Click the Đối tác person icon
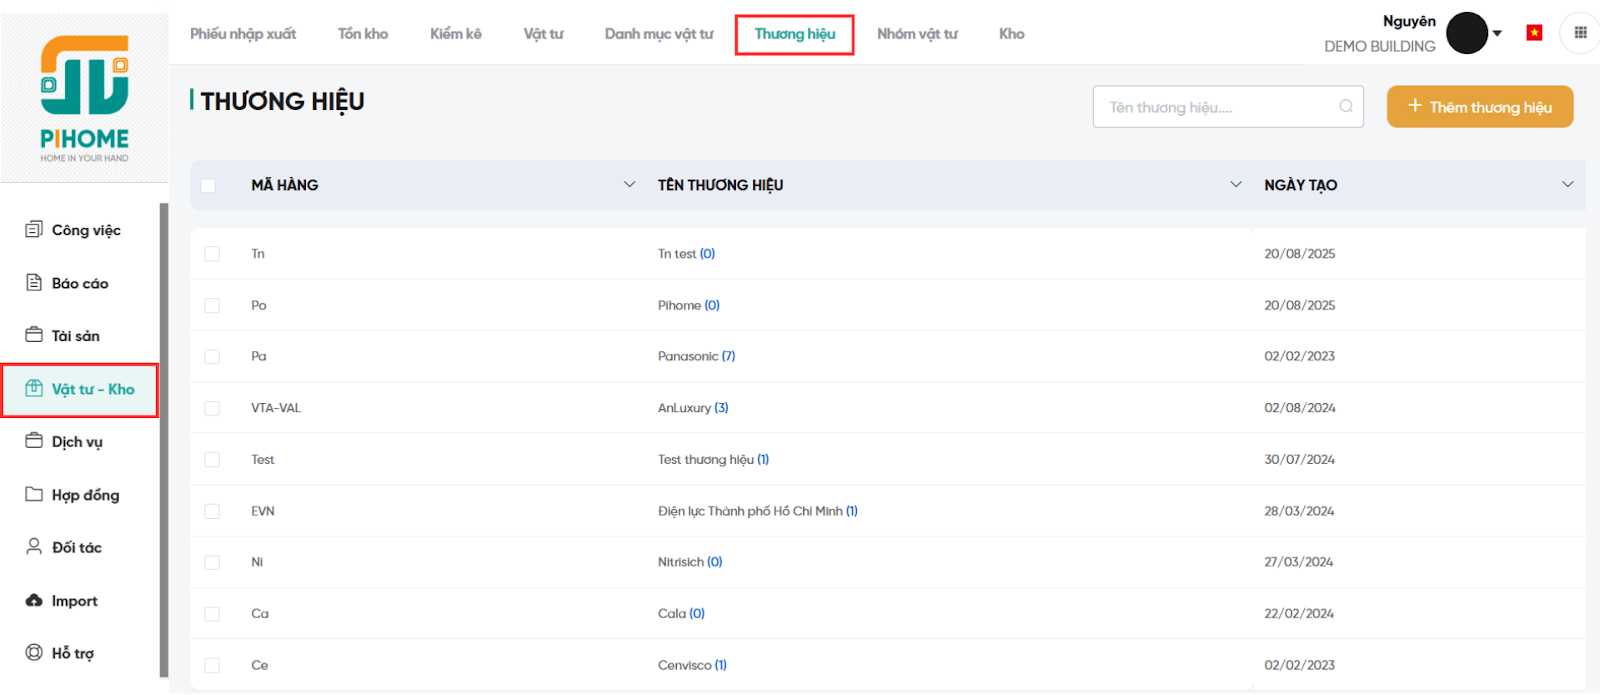This screenshot has width=1600, height=695. tap(34, 547)
